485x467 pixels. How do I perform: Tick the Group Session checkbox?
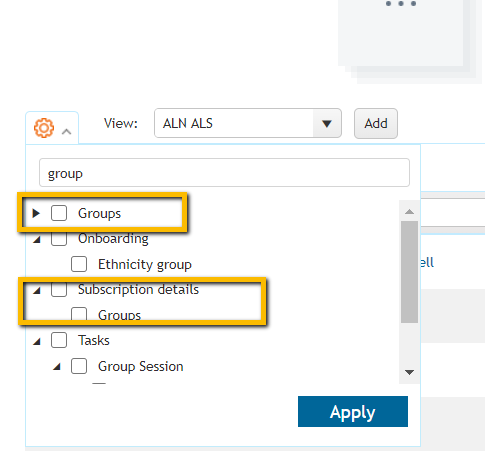coord(79,366)
